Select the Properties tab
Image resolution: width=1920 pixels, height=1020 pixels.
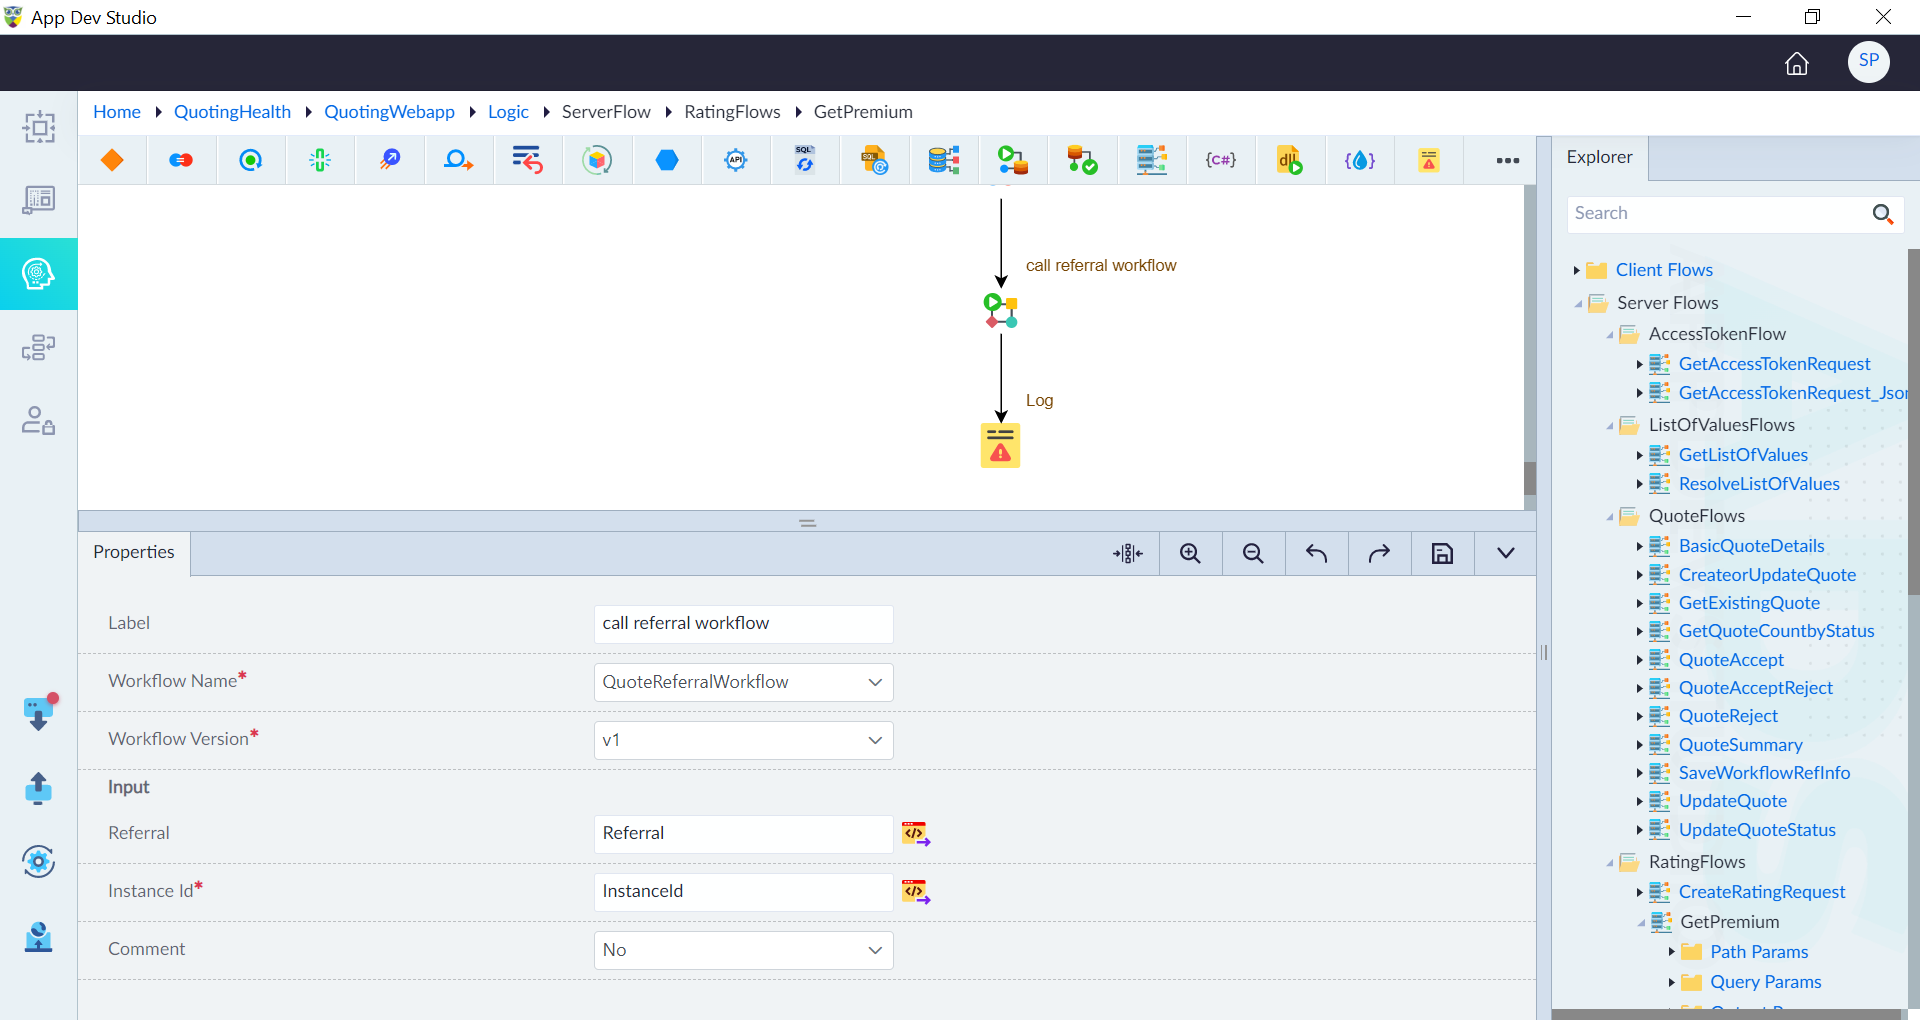134,552
